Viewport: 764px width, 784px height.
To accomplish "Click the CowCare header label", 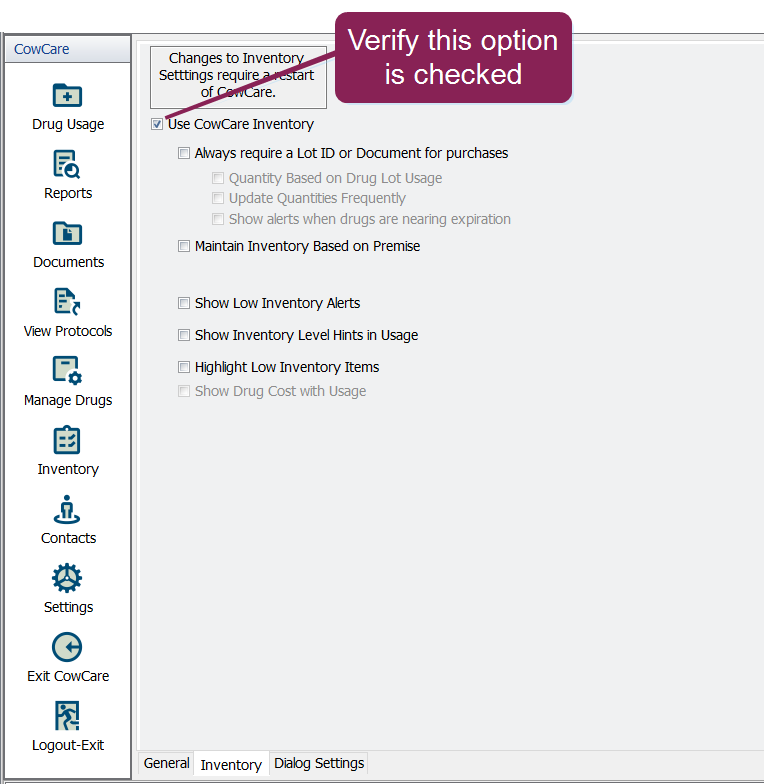I will [42, 49].
